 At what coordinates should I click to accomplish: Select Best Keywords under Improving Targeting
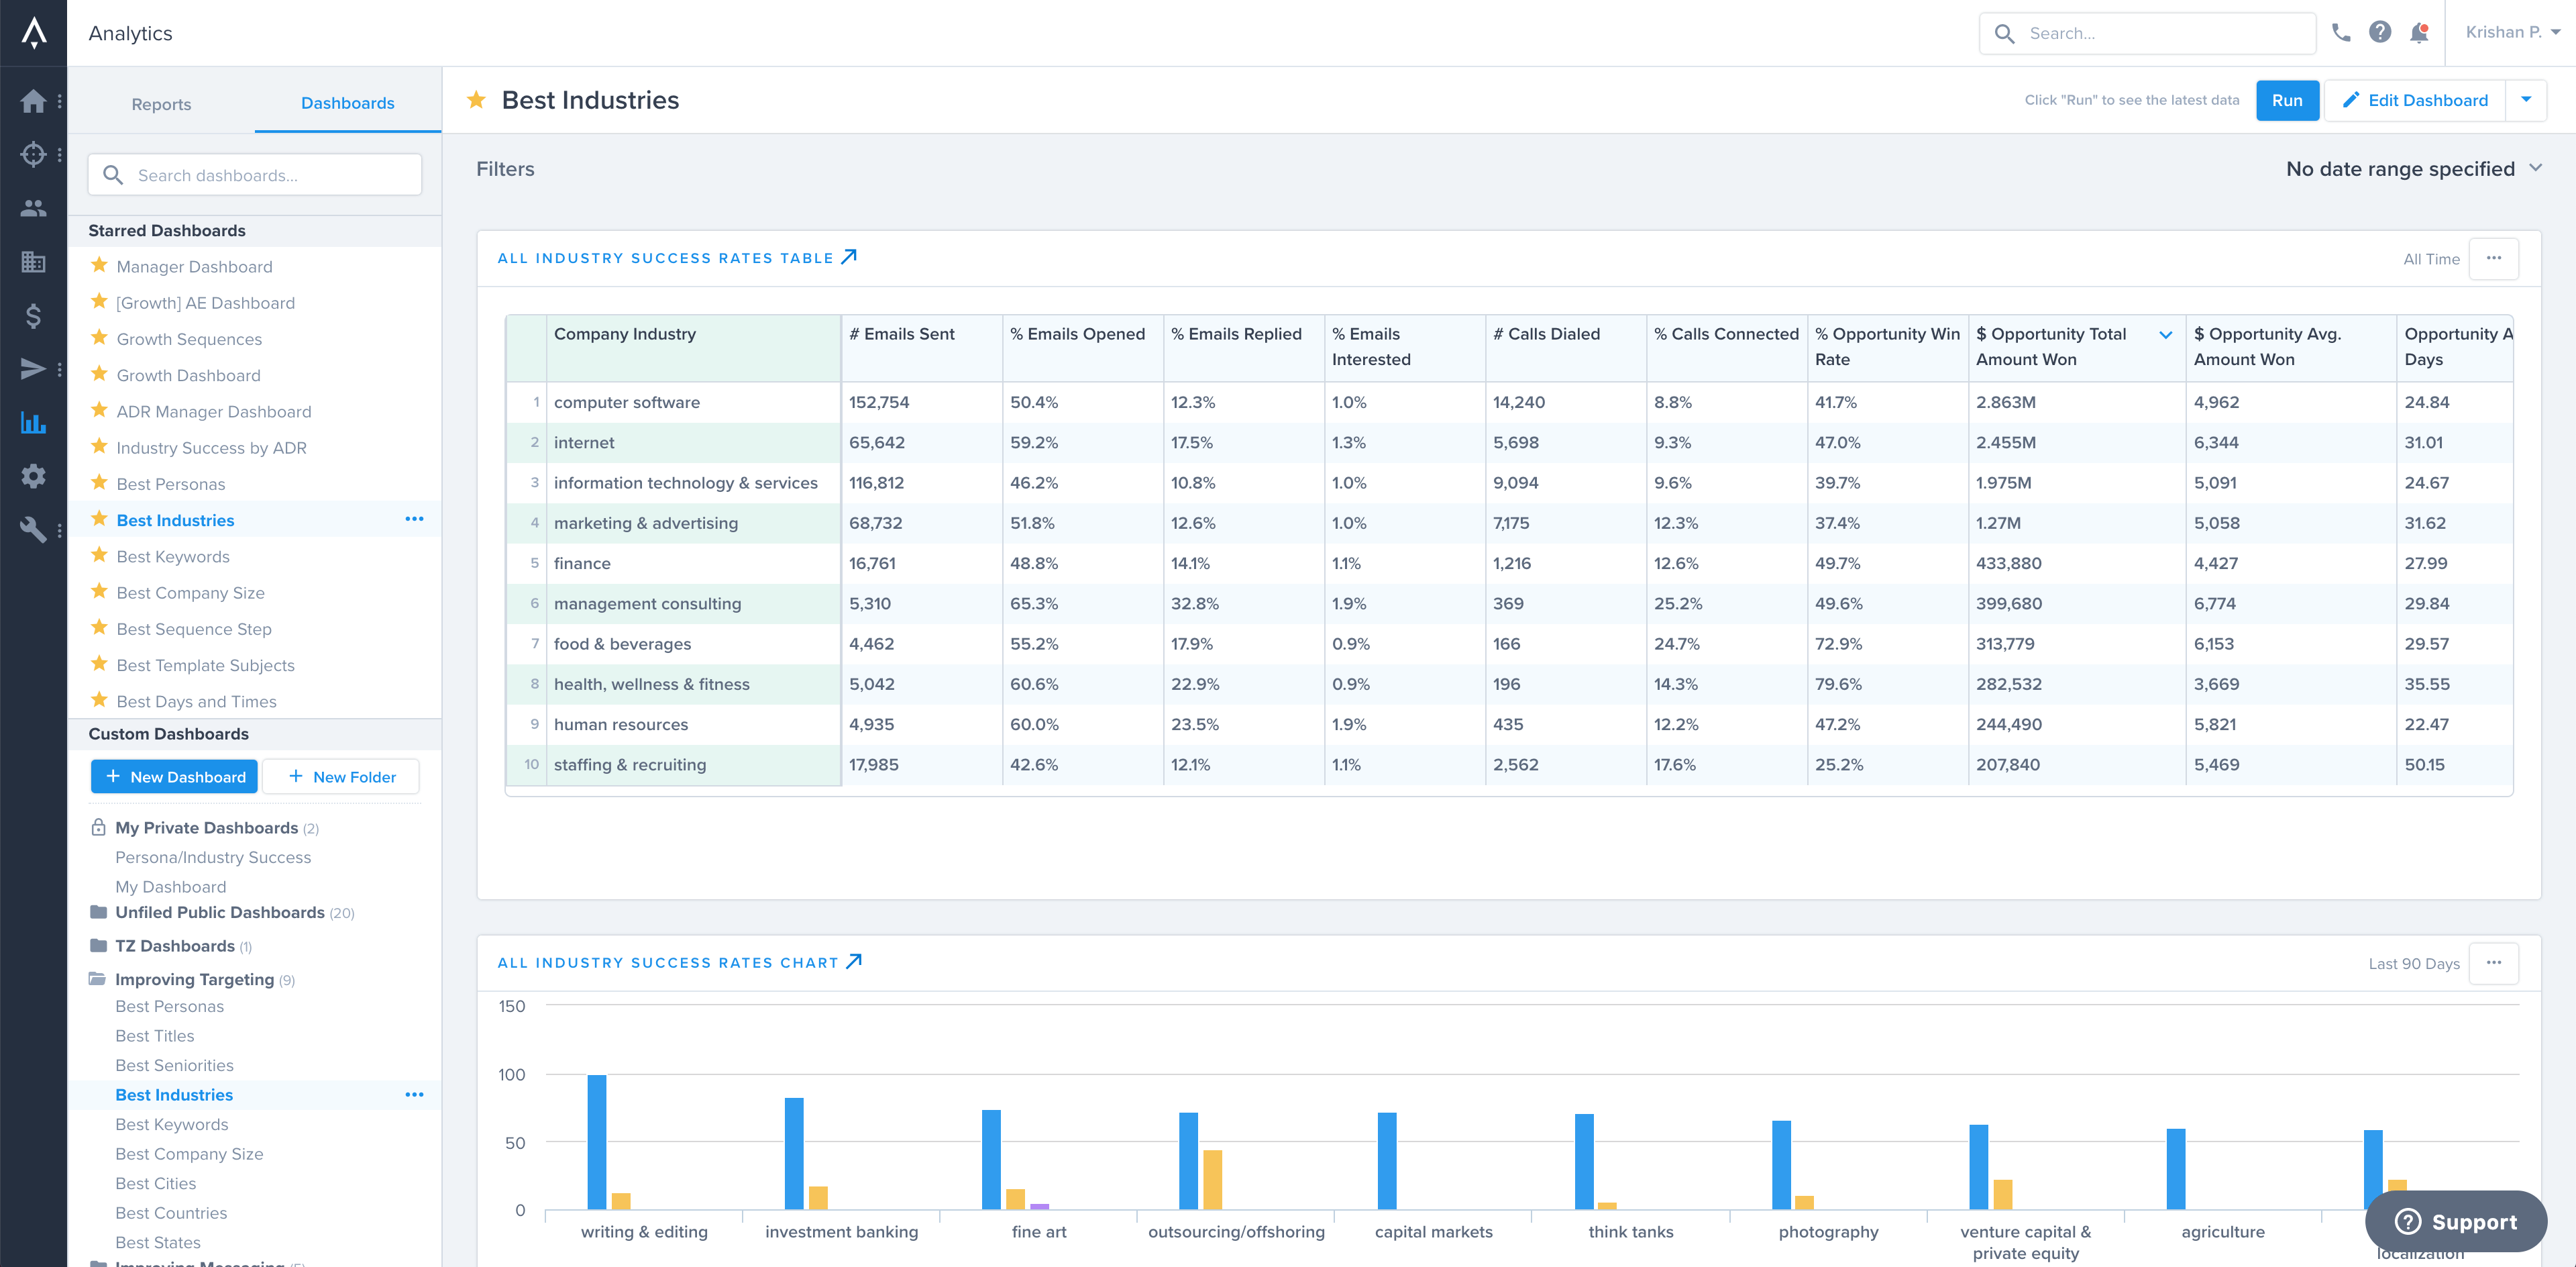(x=171, y=1124)
